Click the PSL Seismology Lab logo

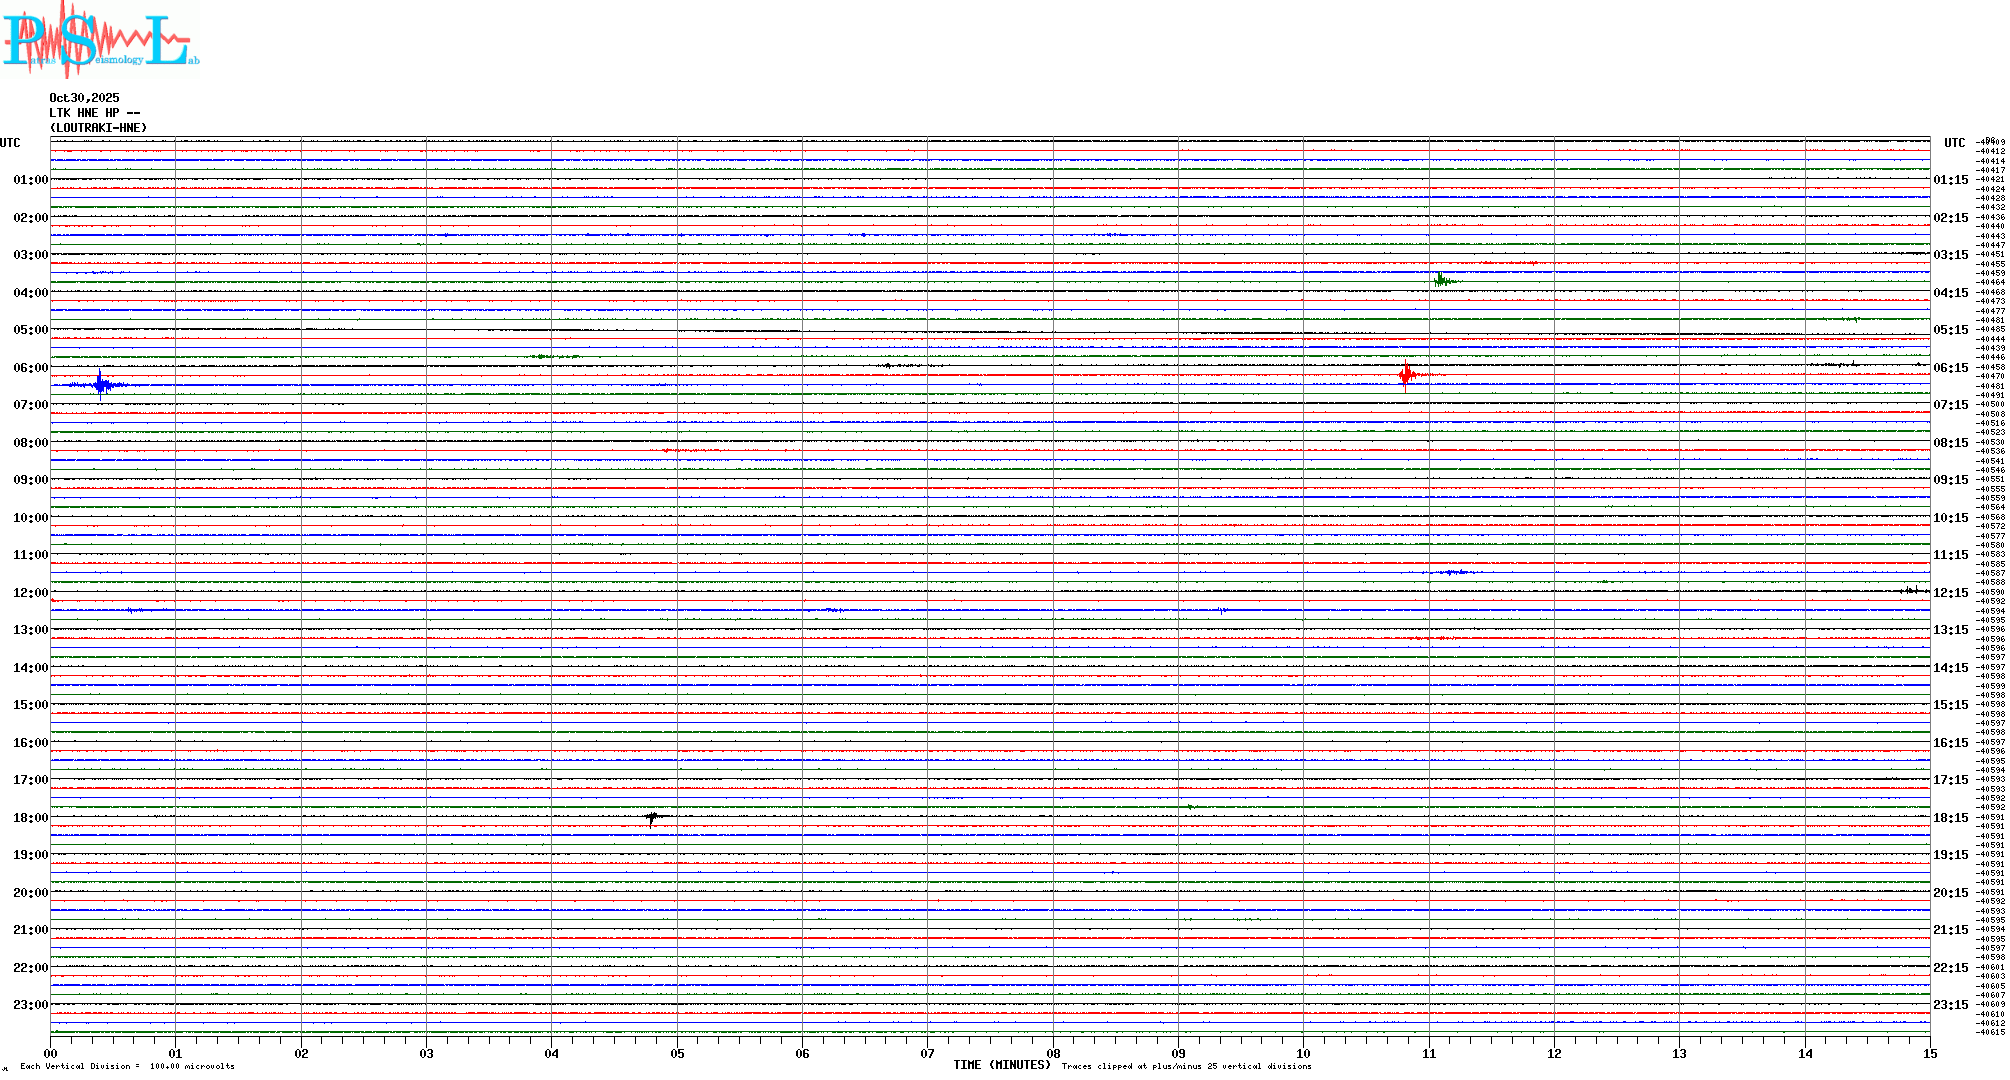[100, 40]
